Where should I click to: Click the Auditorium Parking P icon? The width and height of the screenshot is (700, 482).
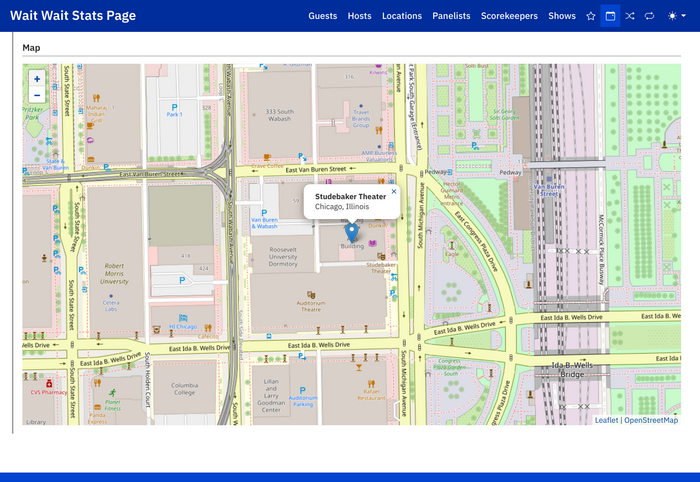303,391
